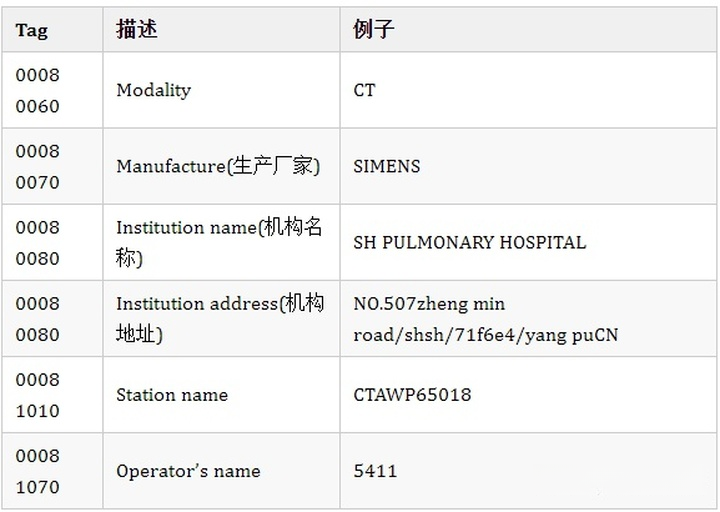Click the Tag column header
This screenshot has height=512, width=720.
coord(32,30)
